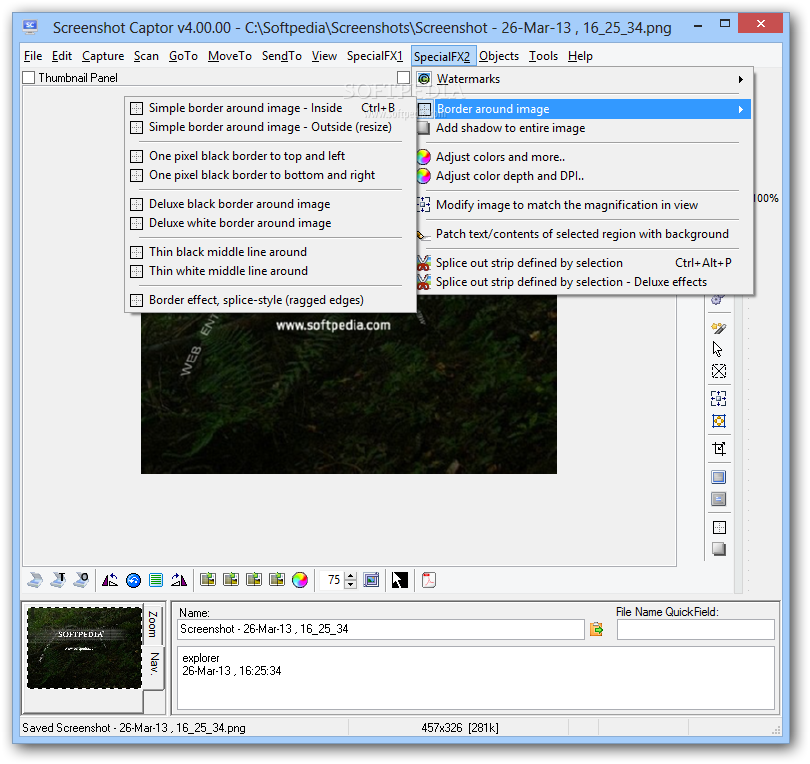
Task: Click the fourth of four picture icons
Action: tap(277, 580)
